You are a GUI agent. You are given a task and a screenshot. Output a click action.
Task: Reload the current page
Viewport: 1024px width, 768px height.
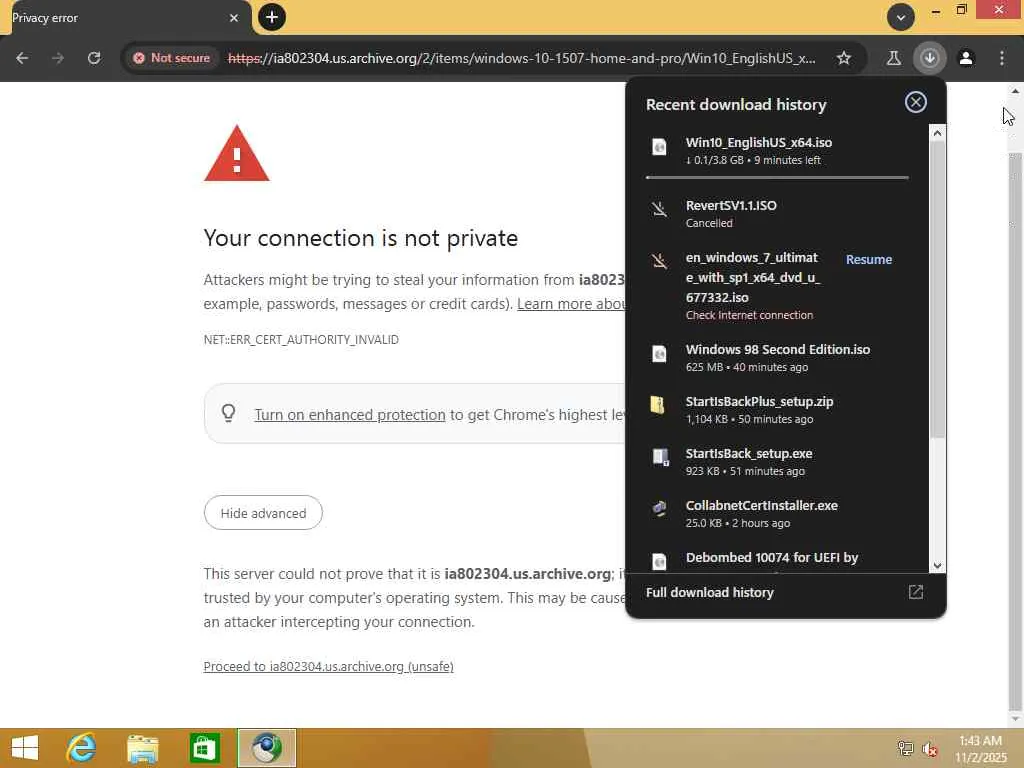pos(94,58)
